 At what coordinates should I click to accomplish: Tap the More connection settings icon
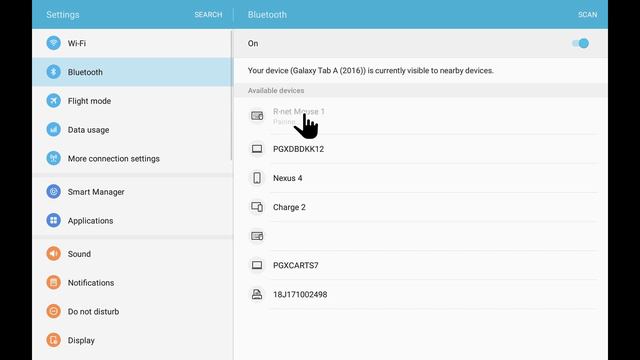(53, 158)
